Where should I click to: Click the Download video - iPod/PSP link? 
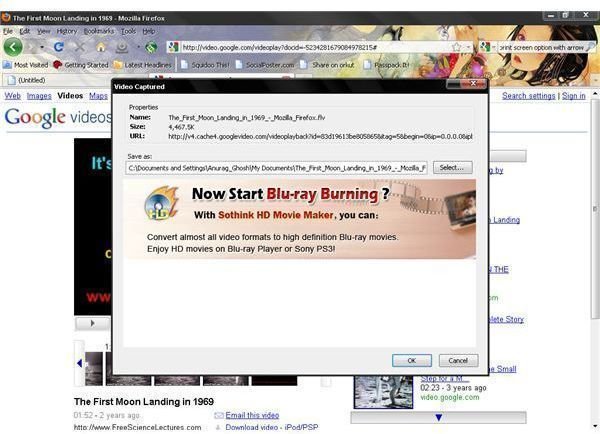272,427
